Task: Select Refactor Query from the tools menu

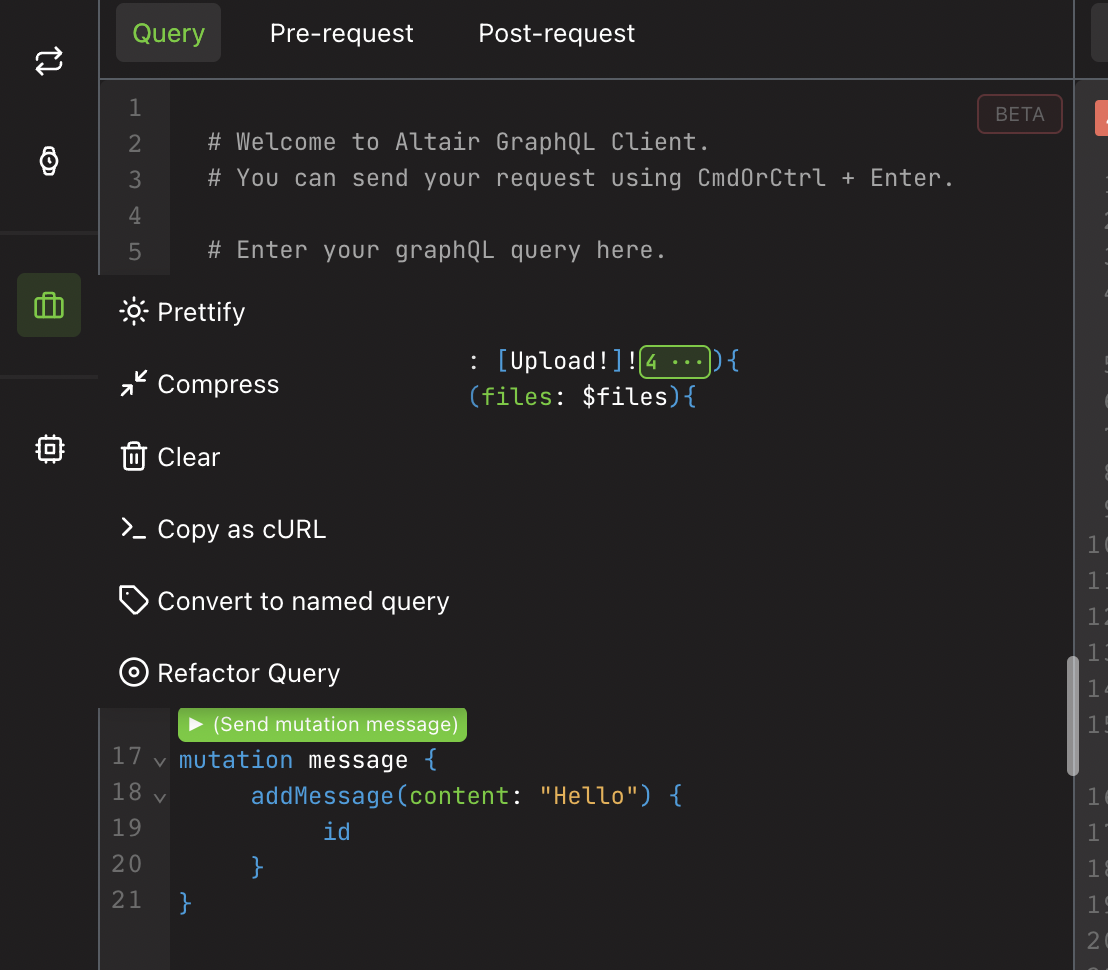Action: [248, 673]
